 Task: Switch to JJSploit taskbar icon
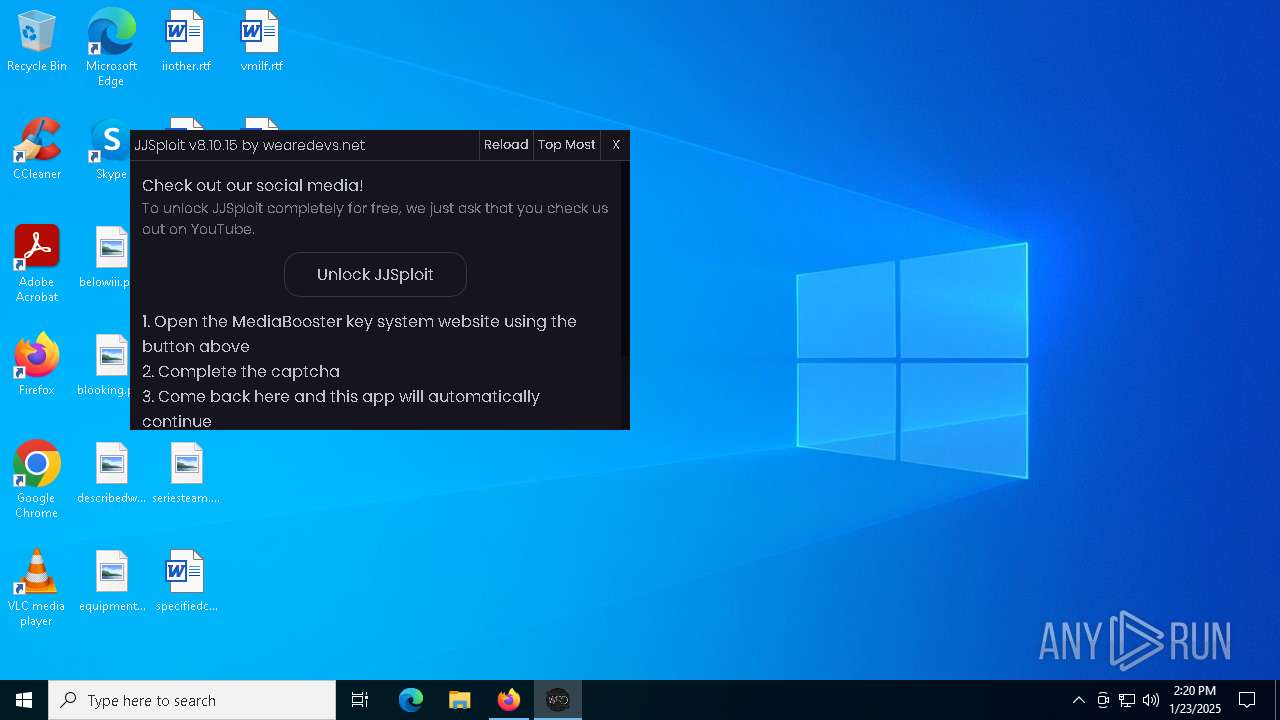tap(558, 700)
